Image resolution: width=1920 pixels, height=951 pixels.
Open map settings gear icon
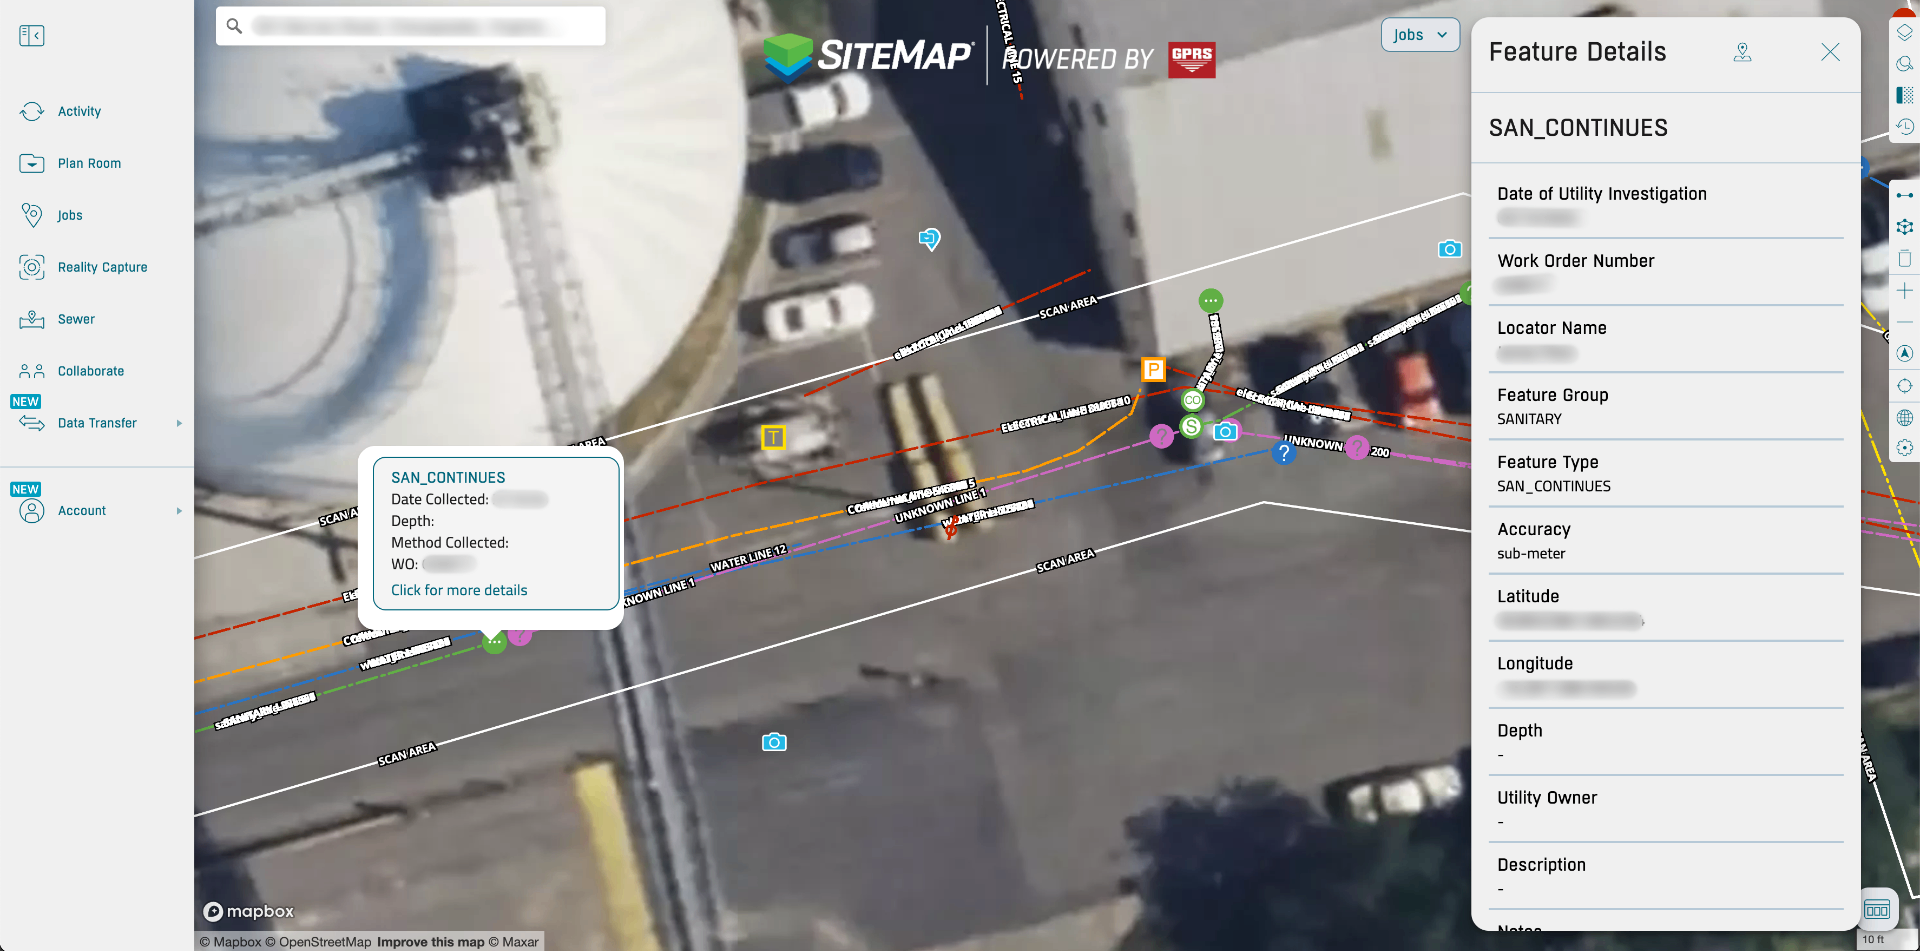pyautogui.click(x=1905, y=449)
